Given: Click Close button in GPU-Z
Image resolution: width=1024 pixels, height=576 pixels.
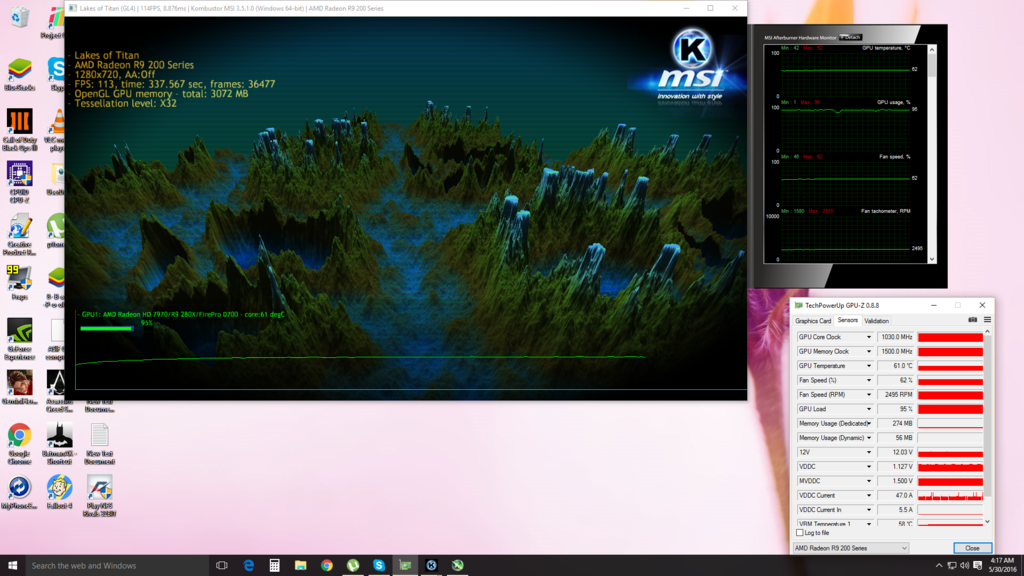Looking at the screenshot, I should (x=972, y=548).
